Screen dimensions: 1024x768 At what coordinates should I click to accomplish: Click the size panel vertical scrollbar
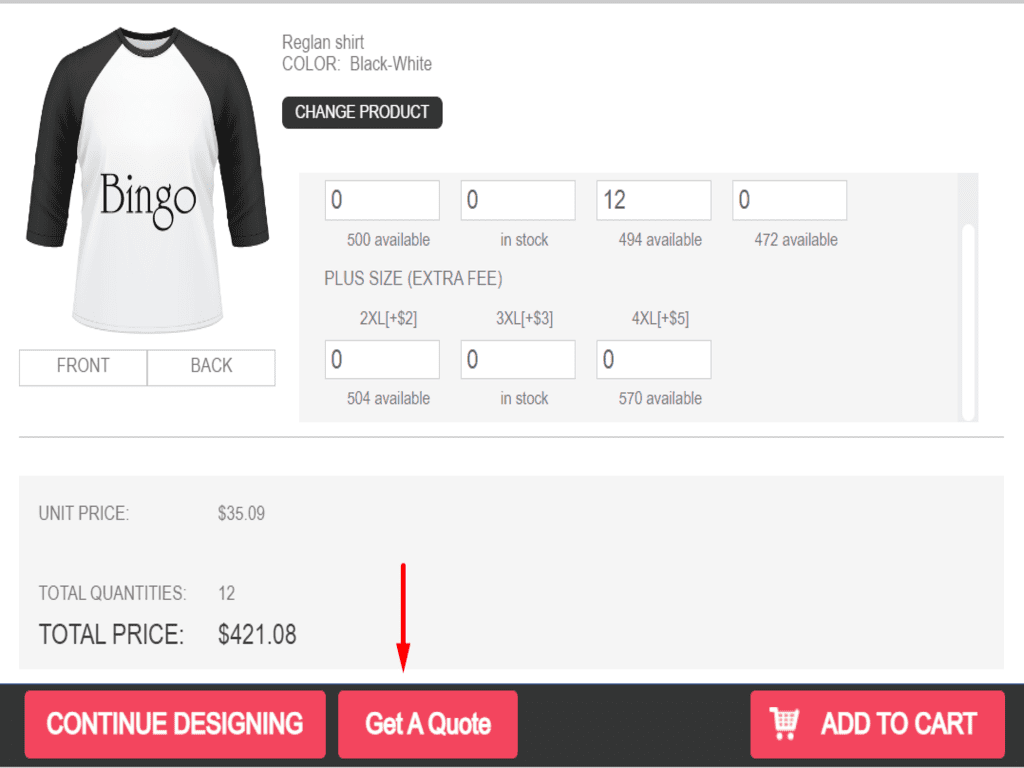pyautogui.click(x=967, y=320)
